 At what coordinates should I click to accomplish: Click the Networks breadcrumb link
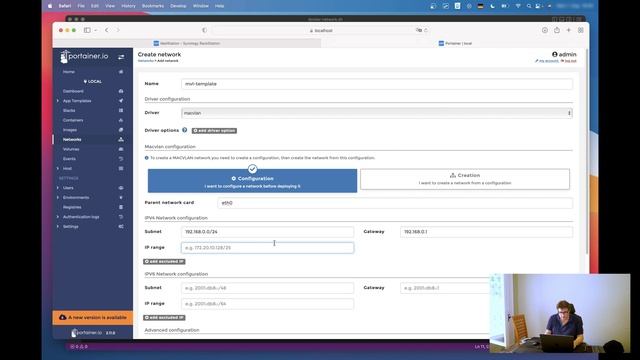click(x=146, y=61)
